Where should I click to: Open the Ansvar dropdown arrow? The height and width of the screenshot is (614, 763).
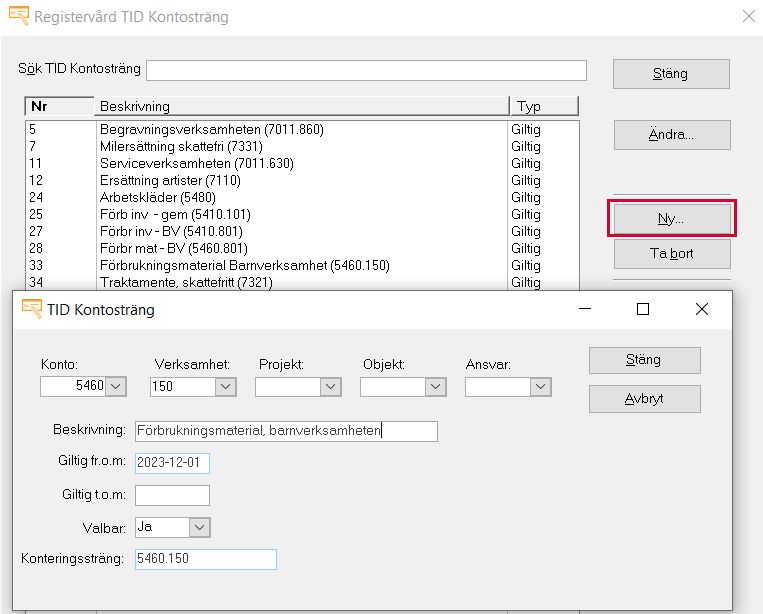tap(541, 386)
